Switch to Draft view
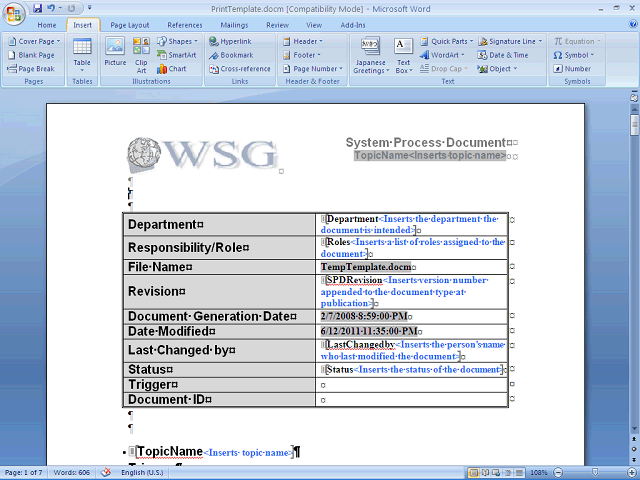Viewport: 640px width, 480px height. point(520,473)
